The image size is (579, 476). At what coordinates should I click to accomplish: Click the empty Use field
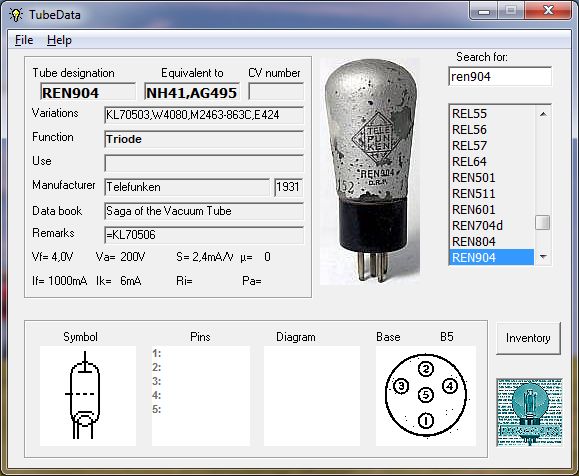204,163
